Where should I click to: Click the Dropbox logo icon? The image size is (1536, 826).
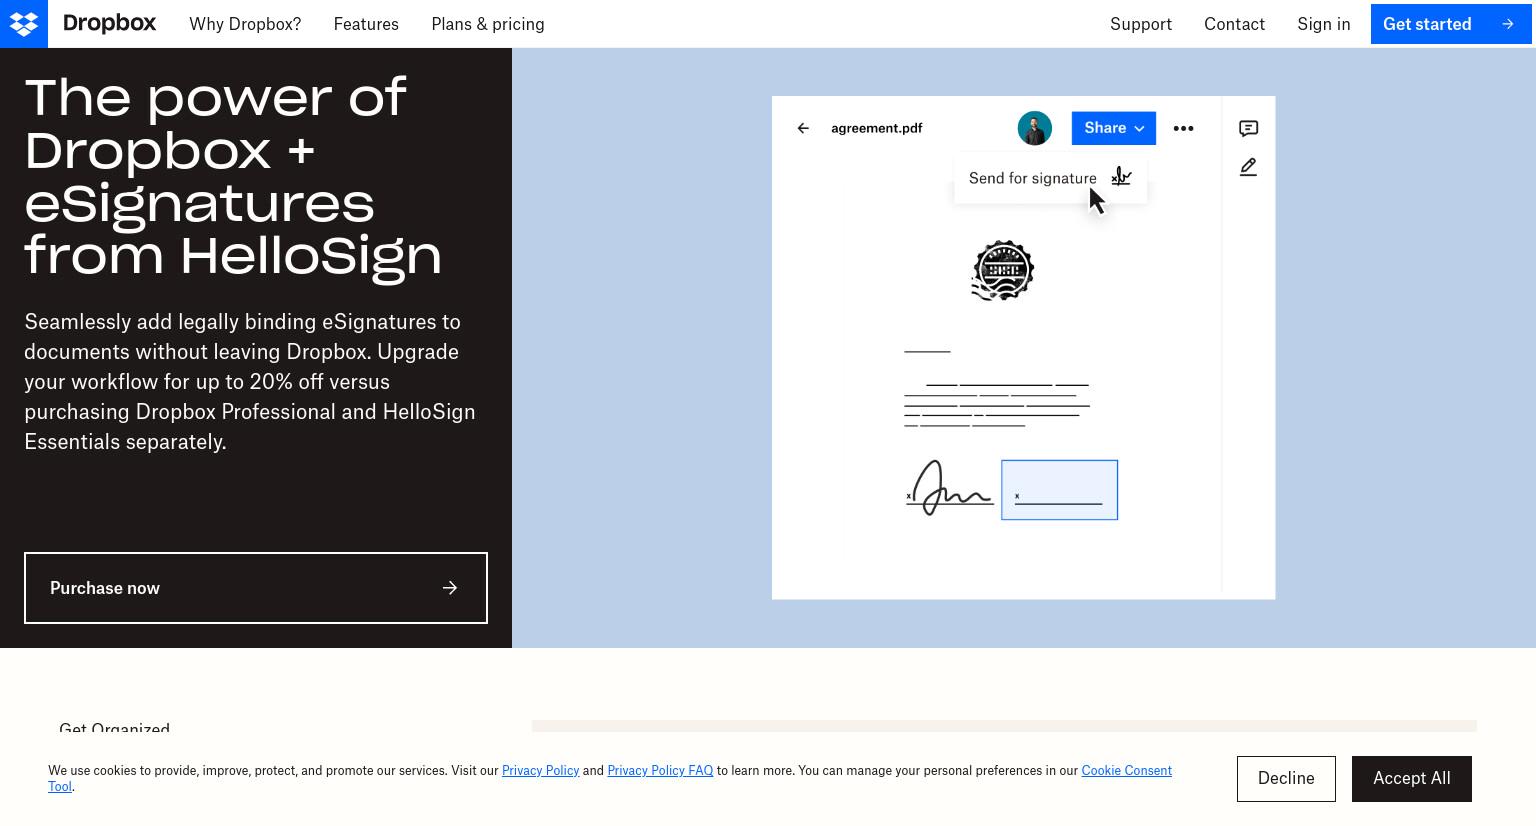pyautogui.click(x=24, y=24)
